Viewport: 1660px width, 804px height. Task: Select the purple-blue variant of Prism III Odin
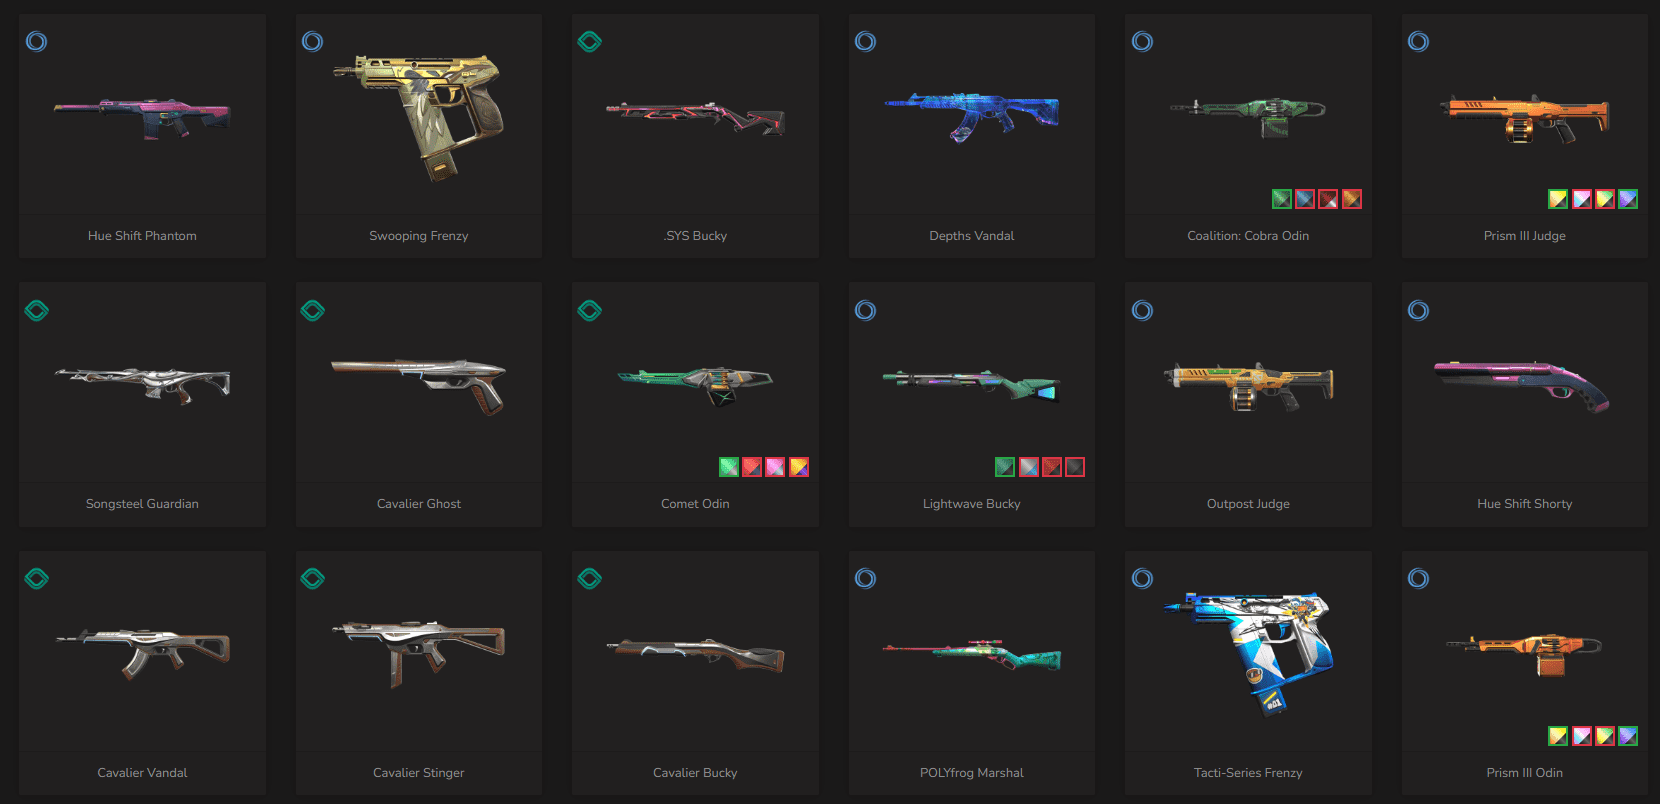[x=1628, y=736]
